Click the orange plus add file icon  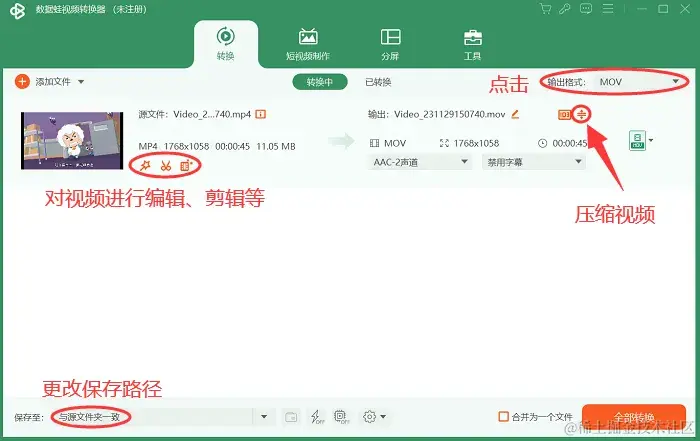[x=22, y=82]
